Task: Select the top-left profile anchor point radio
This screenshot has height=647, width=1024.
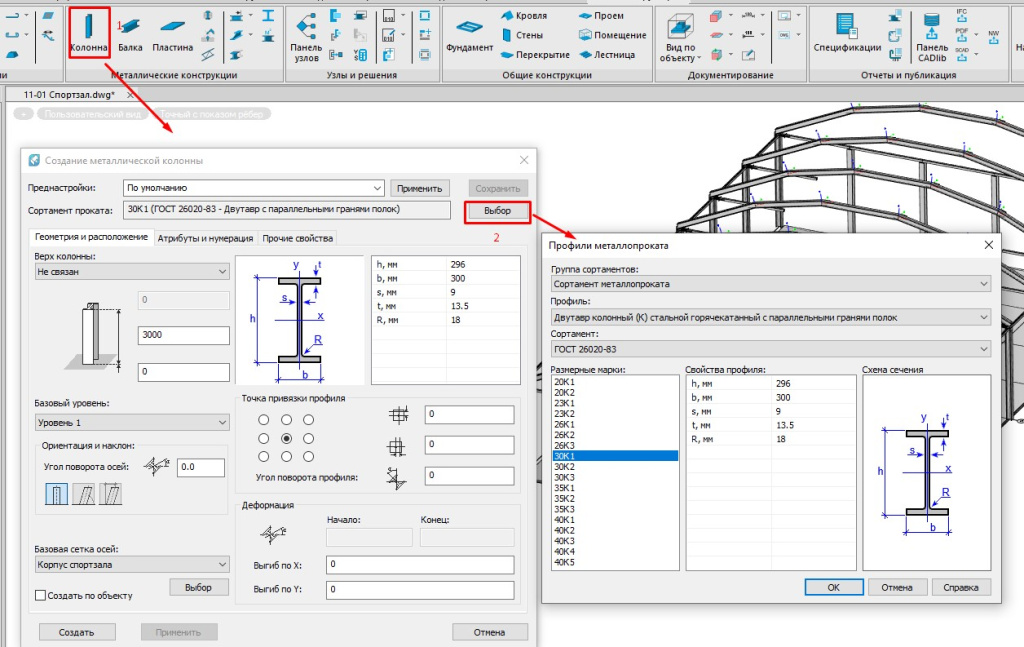Action: click(x=263, y=420)
